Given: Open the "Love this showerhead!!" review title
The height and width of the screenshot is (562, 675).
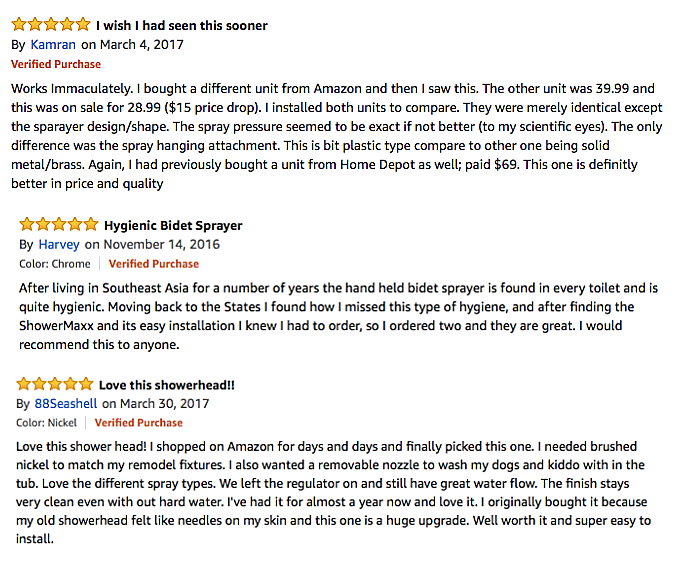Looking at the screenshot, I should pos(166,384).
